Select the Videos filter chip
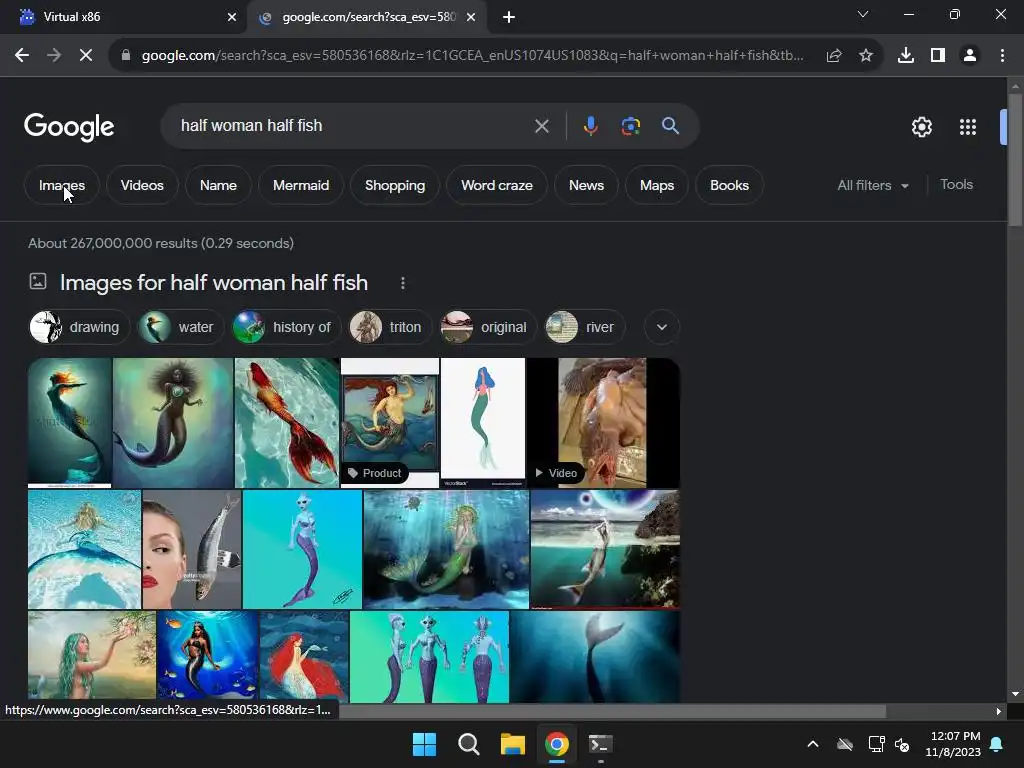Image resolution: width=1024 pixels, height=768 pixels. point(142,185)
